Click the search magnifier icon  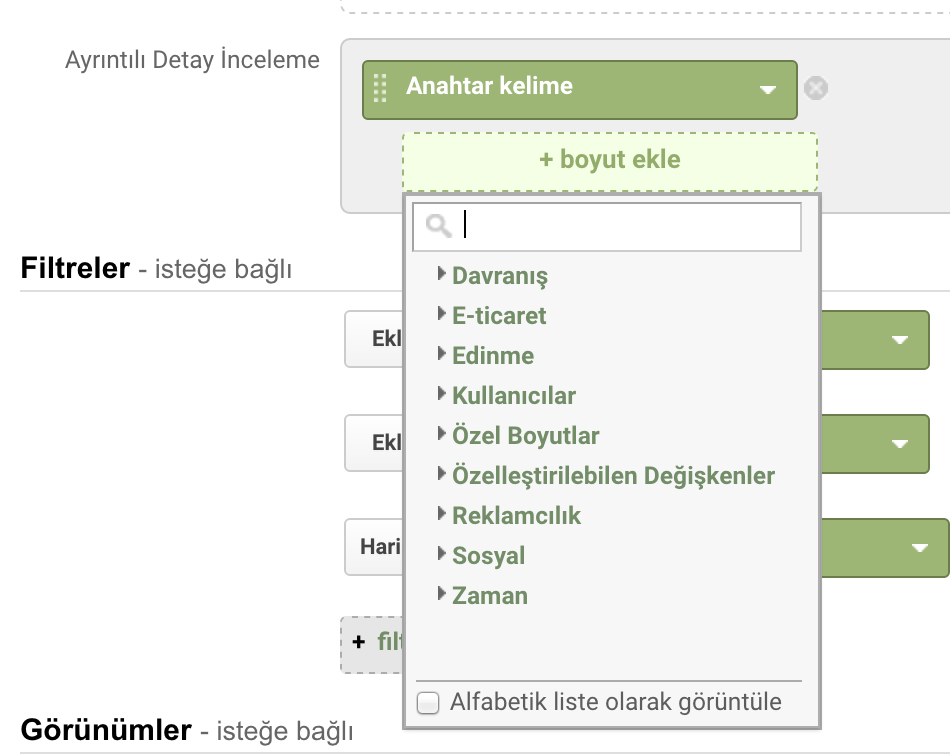click(x=438, y=227)
